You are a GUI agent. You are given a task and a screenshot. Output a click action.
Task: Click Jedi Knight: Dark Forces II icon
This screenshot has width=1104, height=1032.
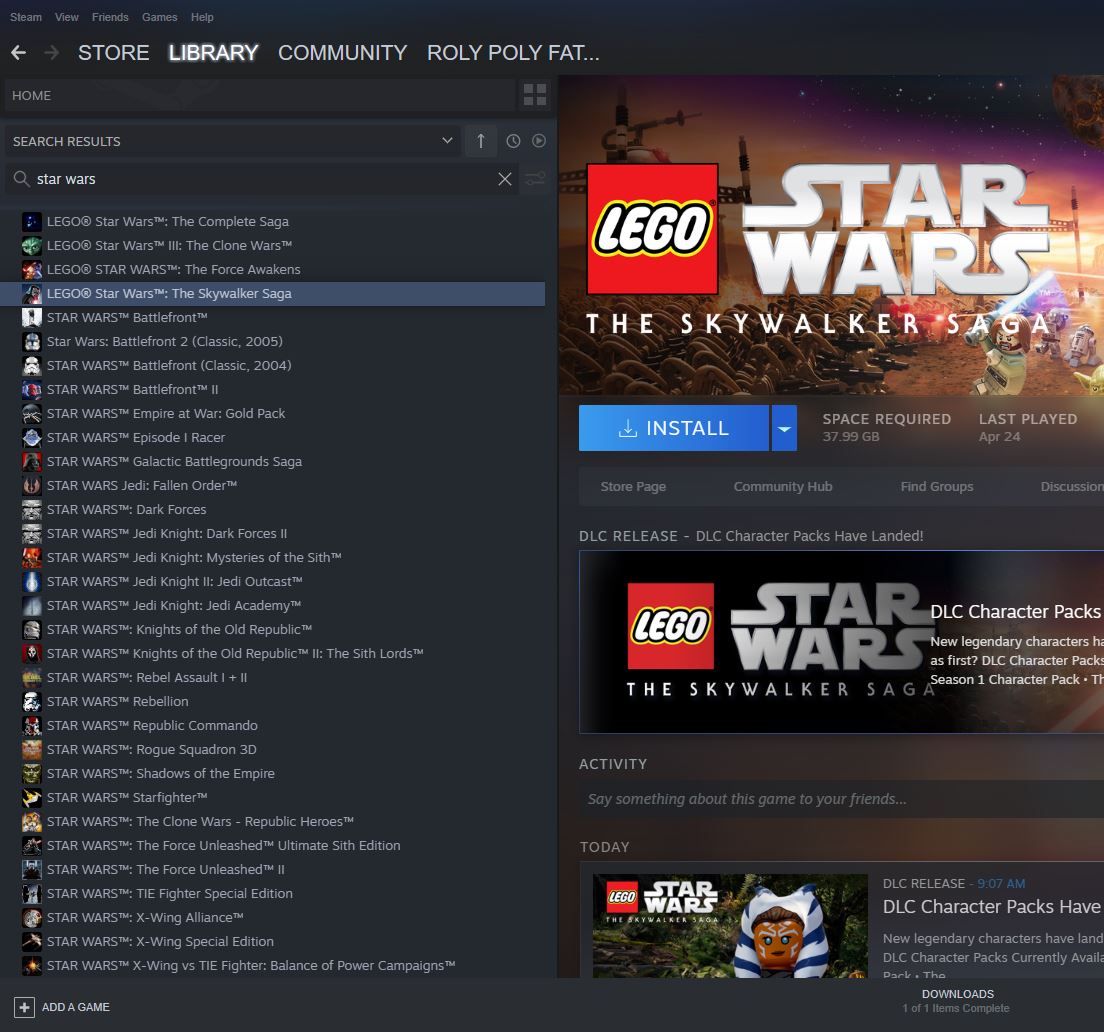coord(32,534)
